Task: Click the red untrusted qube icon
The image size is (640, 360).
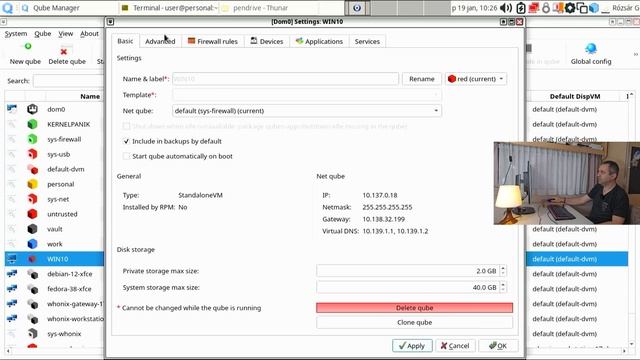Action: (x=32, y=214)
